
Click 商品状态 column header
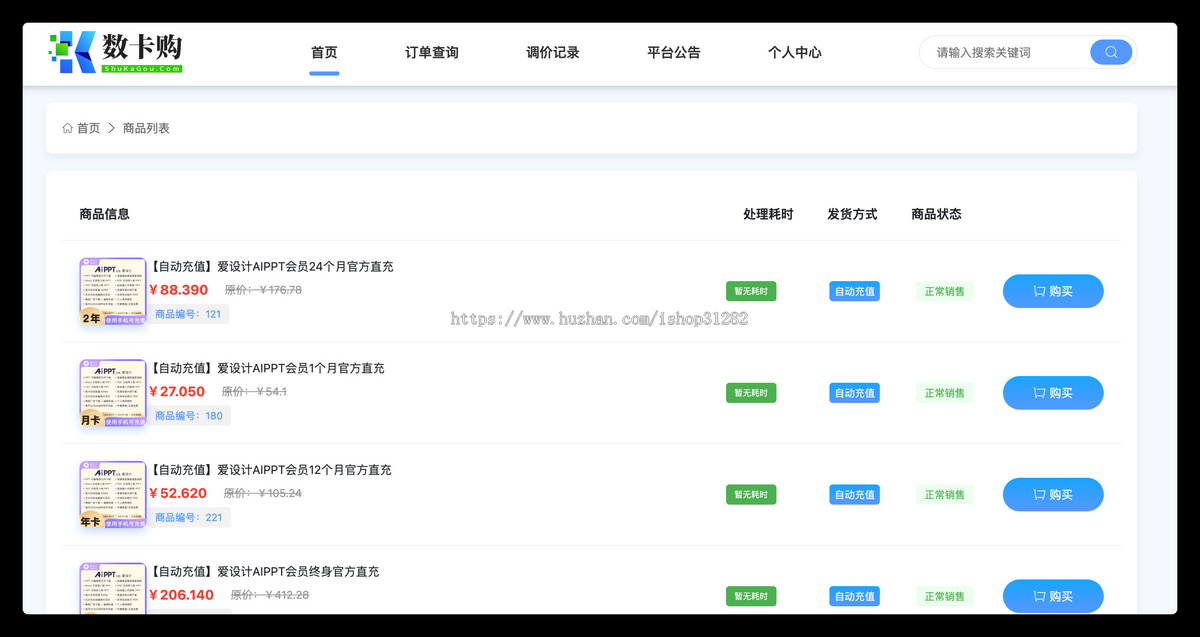click(x=936, y=214)
